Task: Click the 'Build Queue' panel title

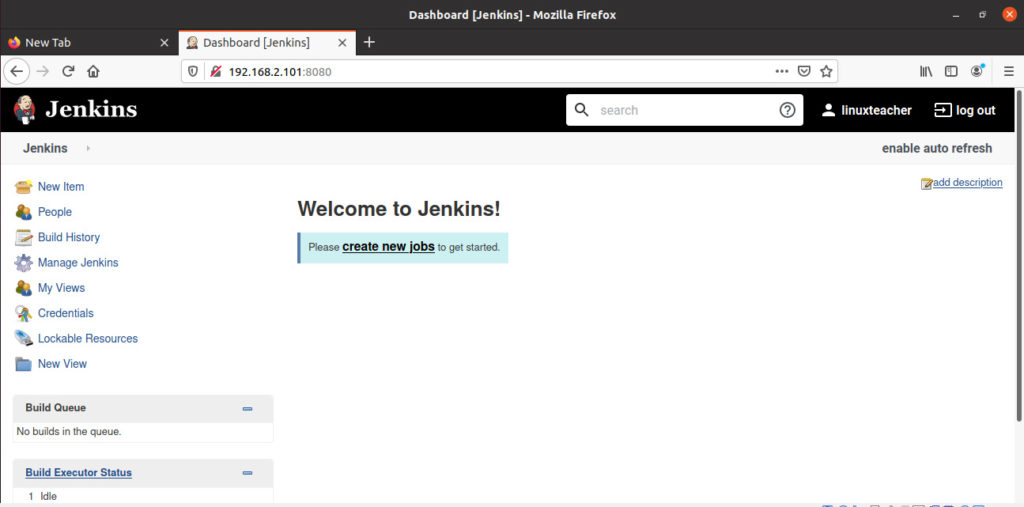Action: [56, 408]
